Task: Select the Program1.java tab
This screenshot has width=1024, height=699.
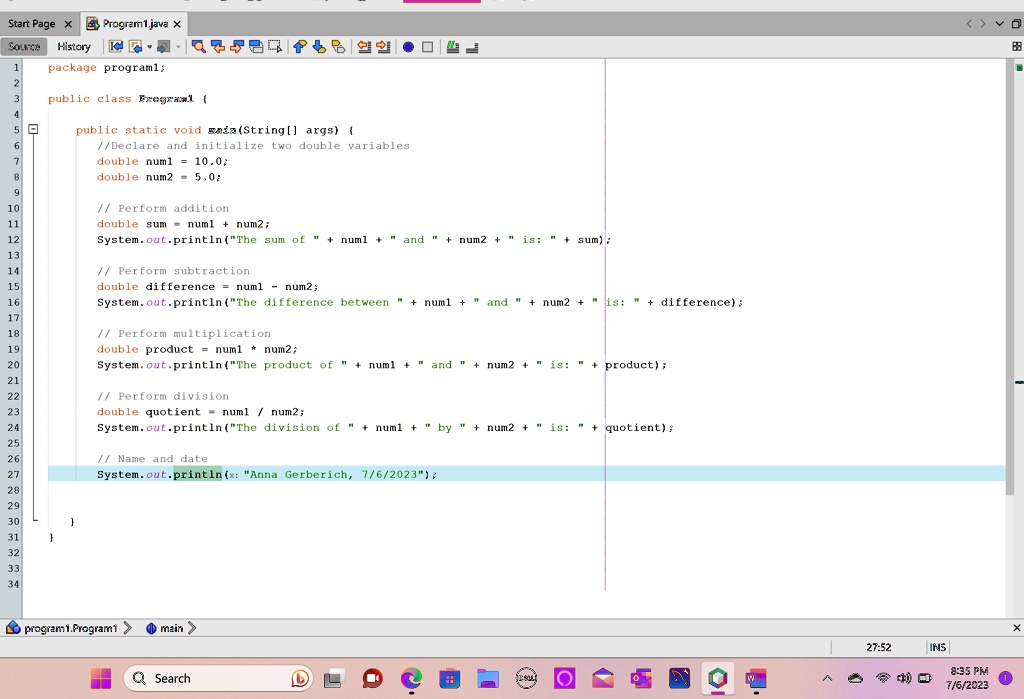Action: (135, 24)
